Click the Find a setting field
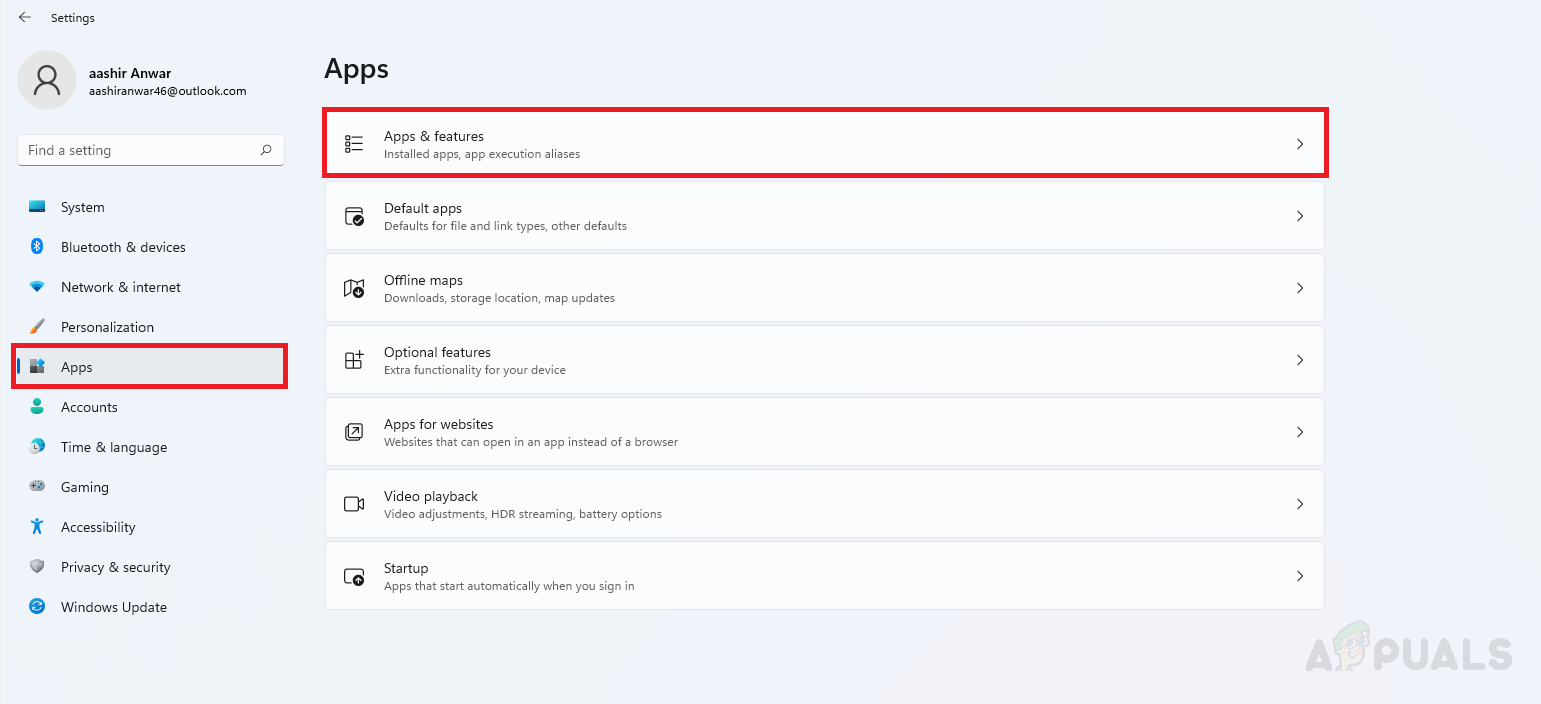 (x=140, y=150)
